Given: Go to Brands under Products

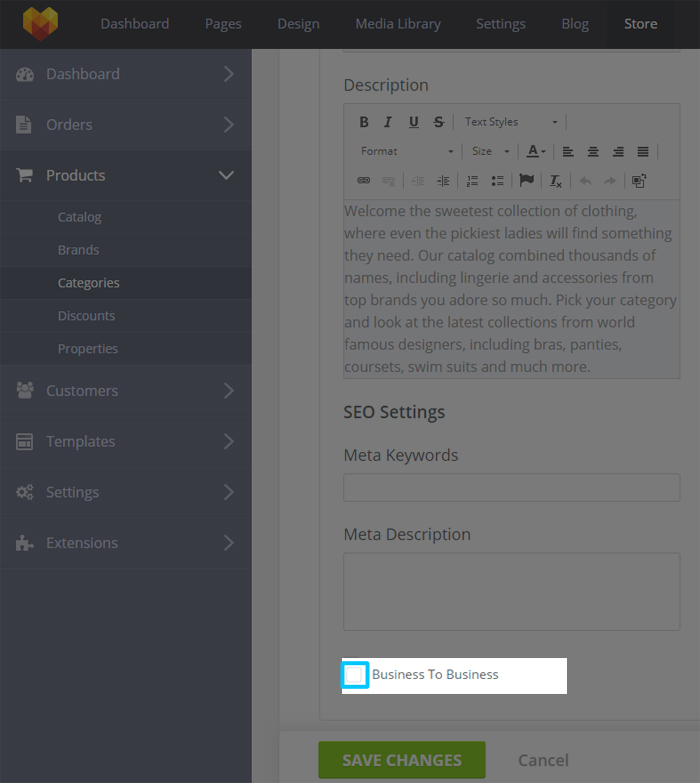Looking at the screenshot, I should (x=78, y=250).
